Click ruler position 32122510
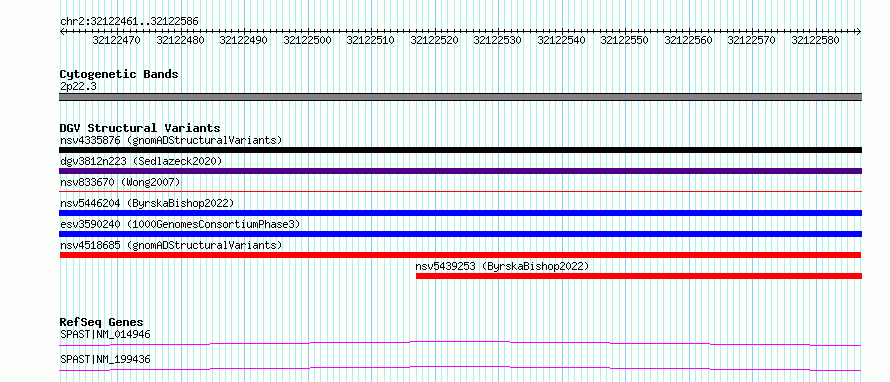The height and width of the screenshot is (382, 890). pos(370,40)
